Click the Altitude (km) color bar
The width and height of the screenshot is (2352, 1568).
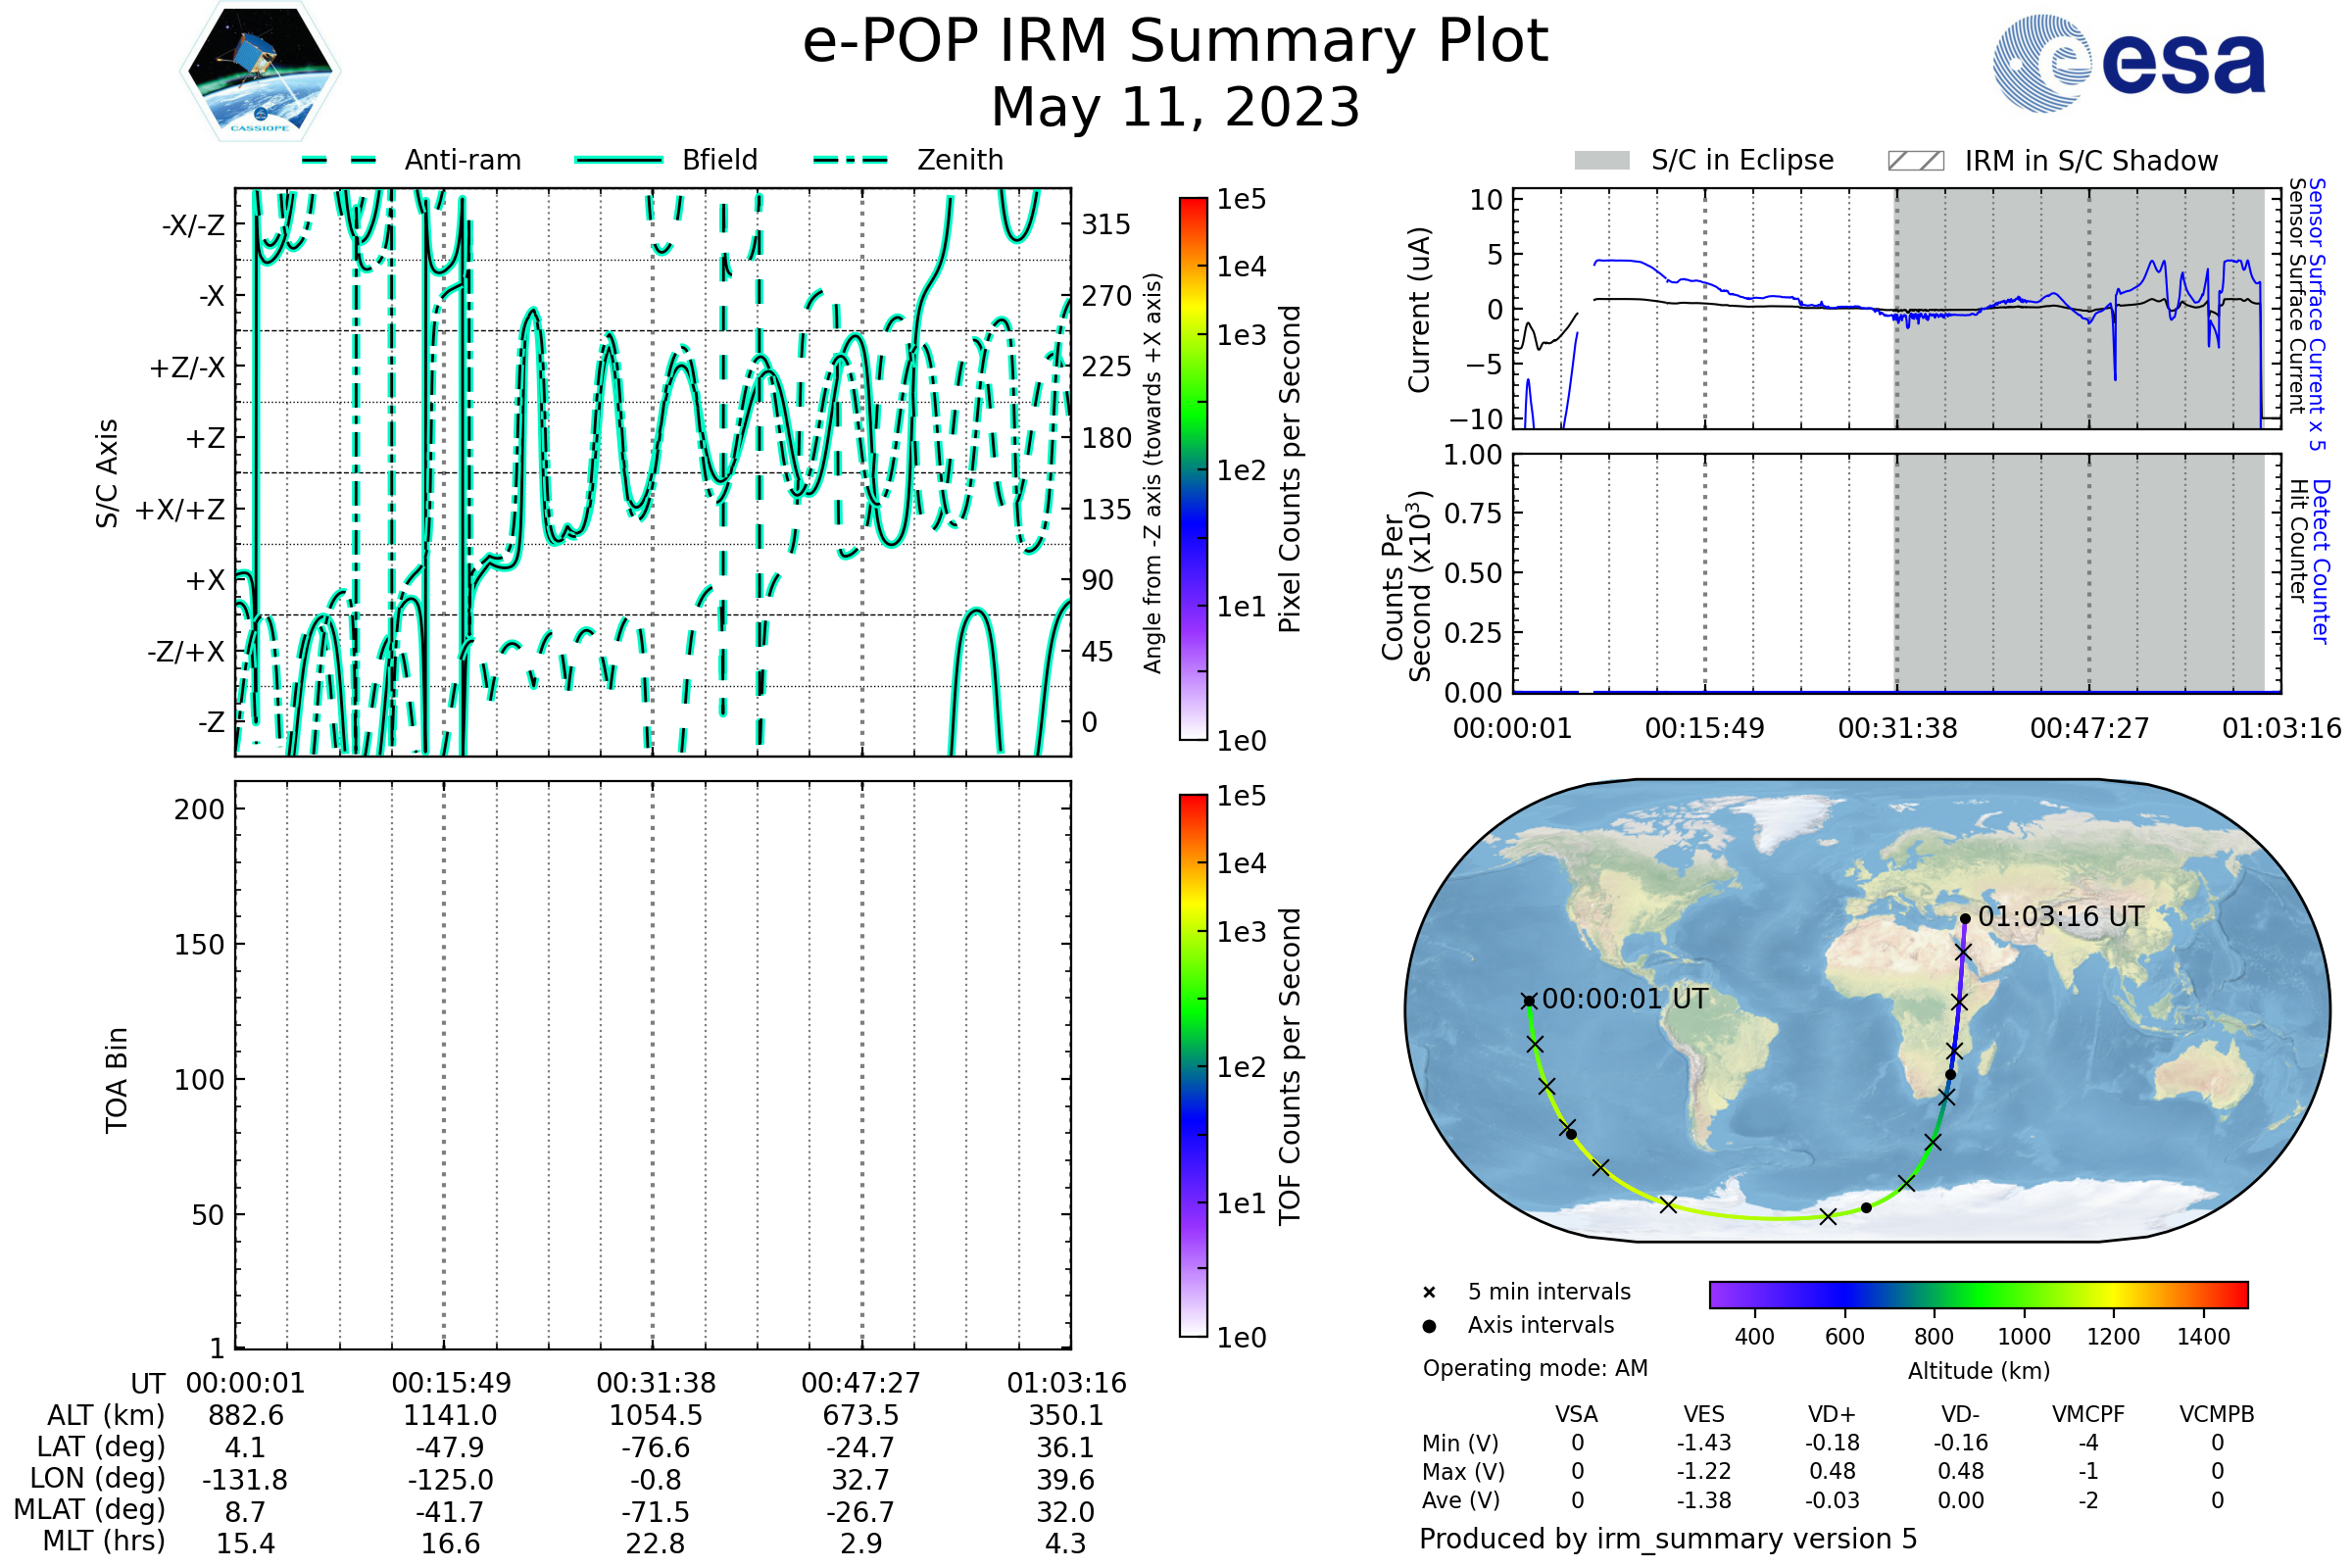[1978, 1294]
